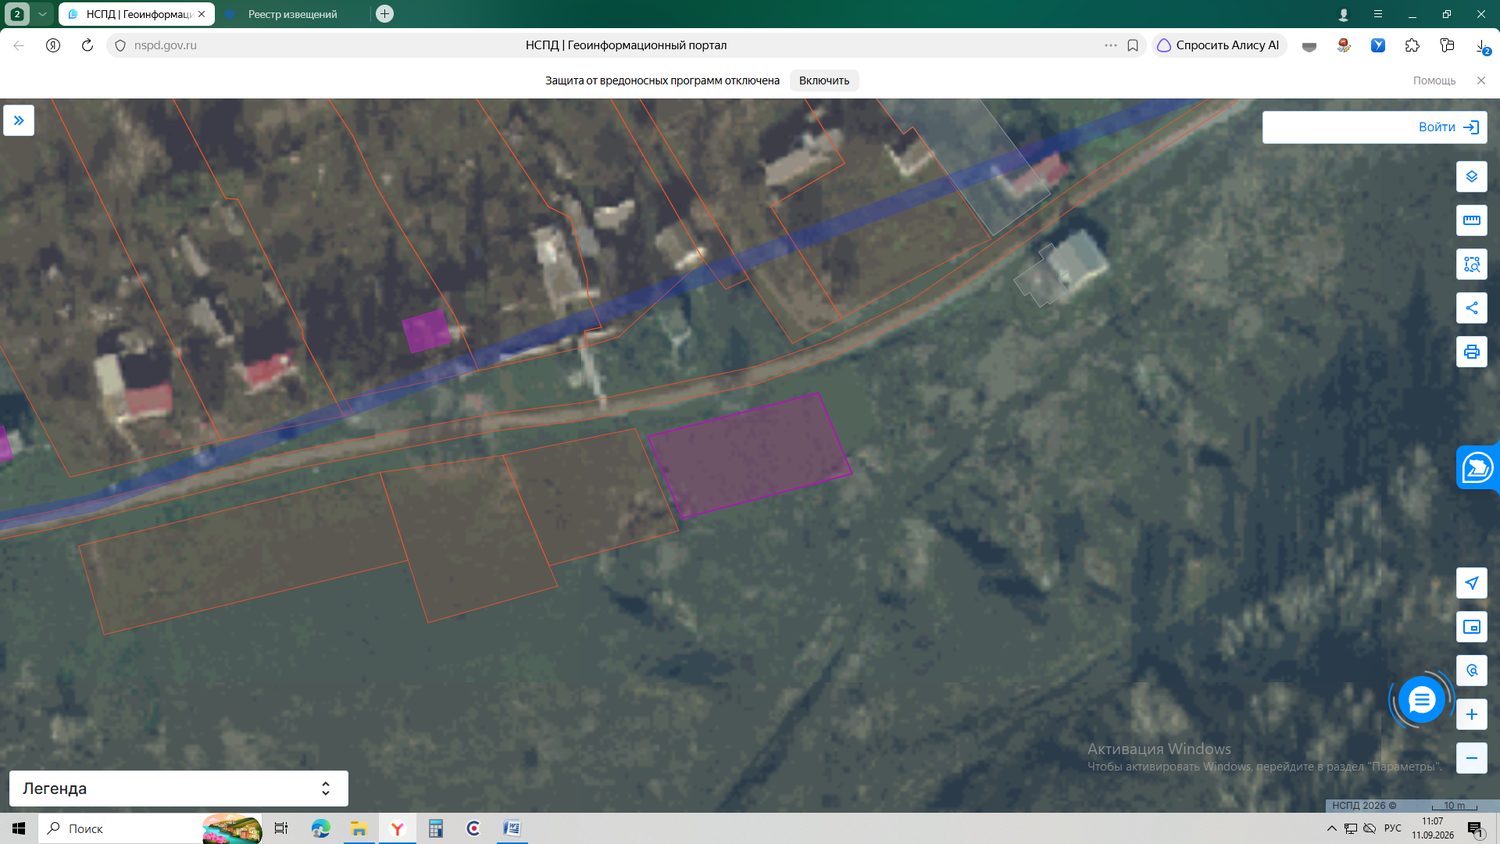The width and height of the screenshot is (1500, 844).
Task: Reload the current page
Action: [x=87, y=45]
